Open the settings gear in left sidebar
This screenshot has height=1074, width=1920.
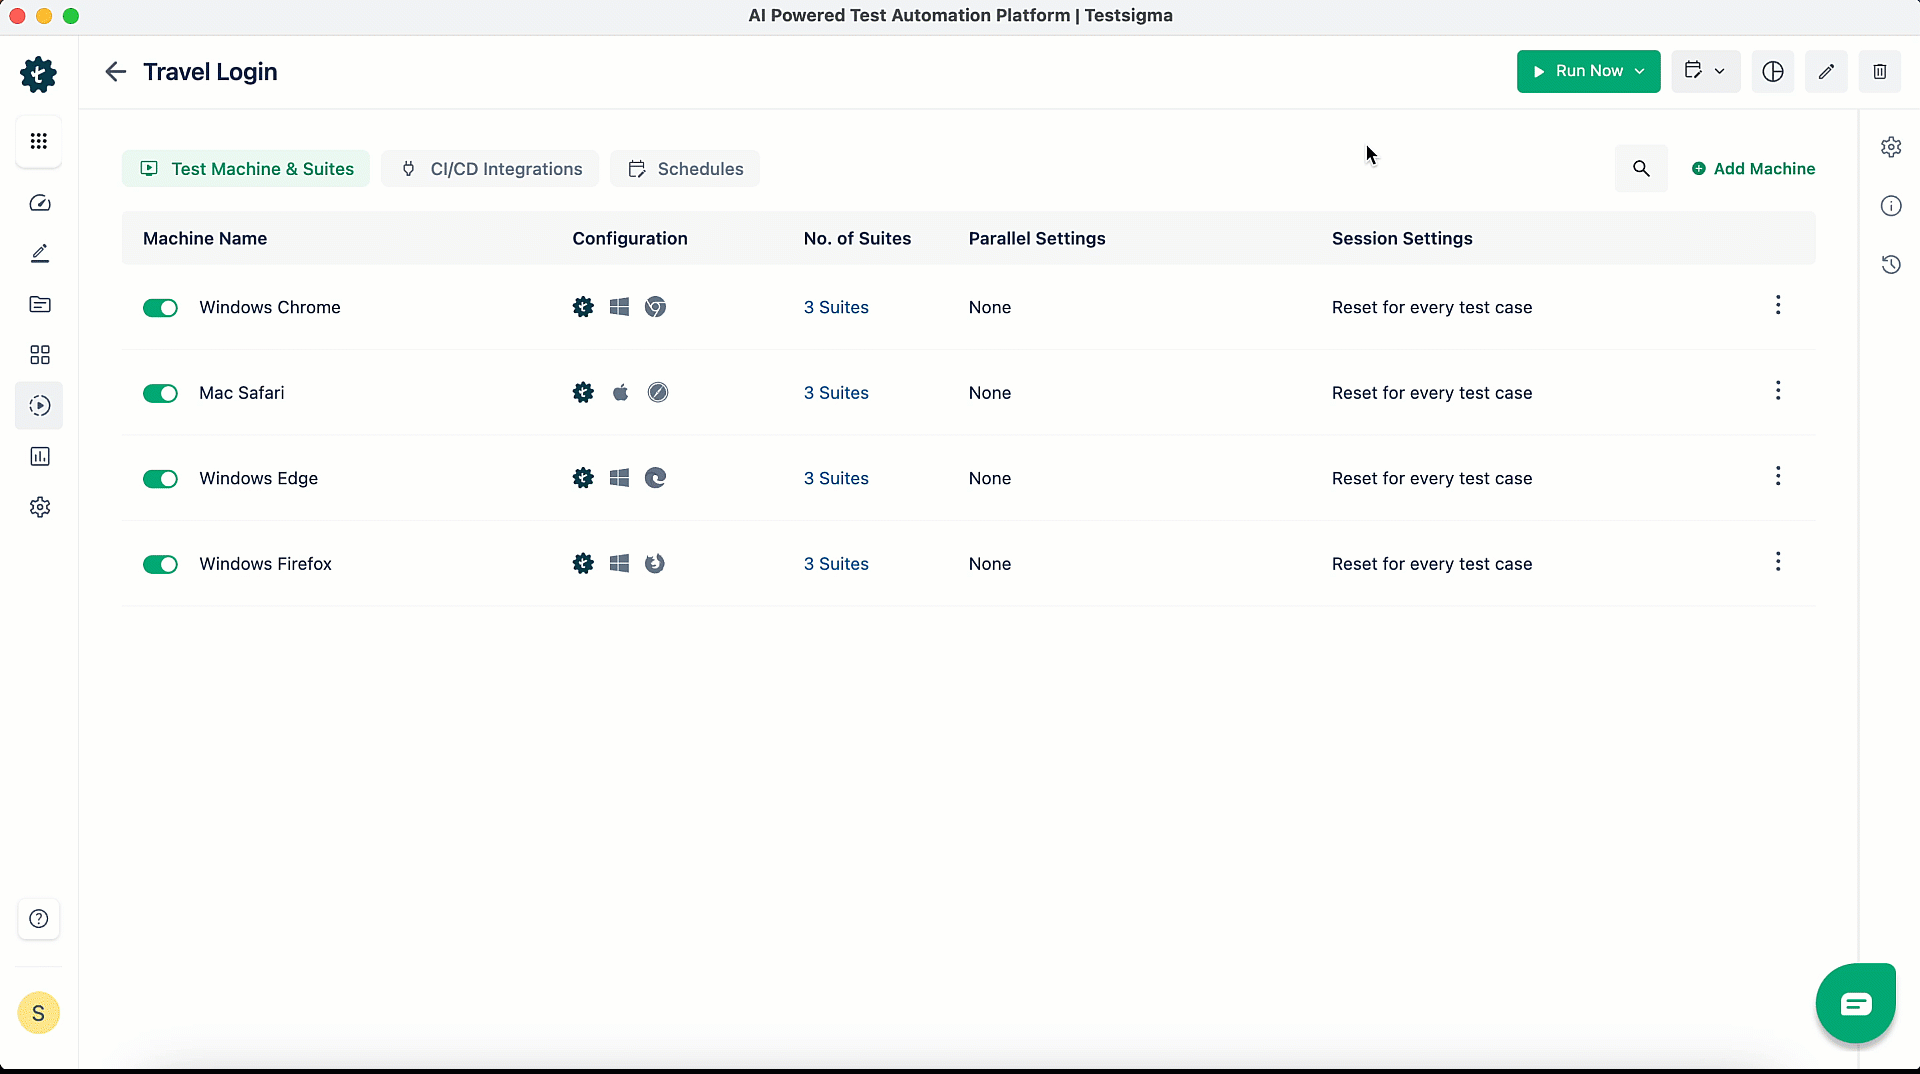click(x=40, y=507)
